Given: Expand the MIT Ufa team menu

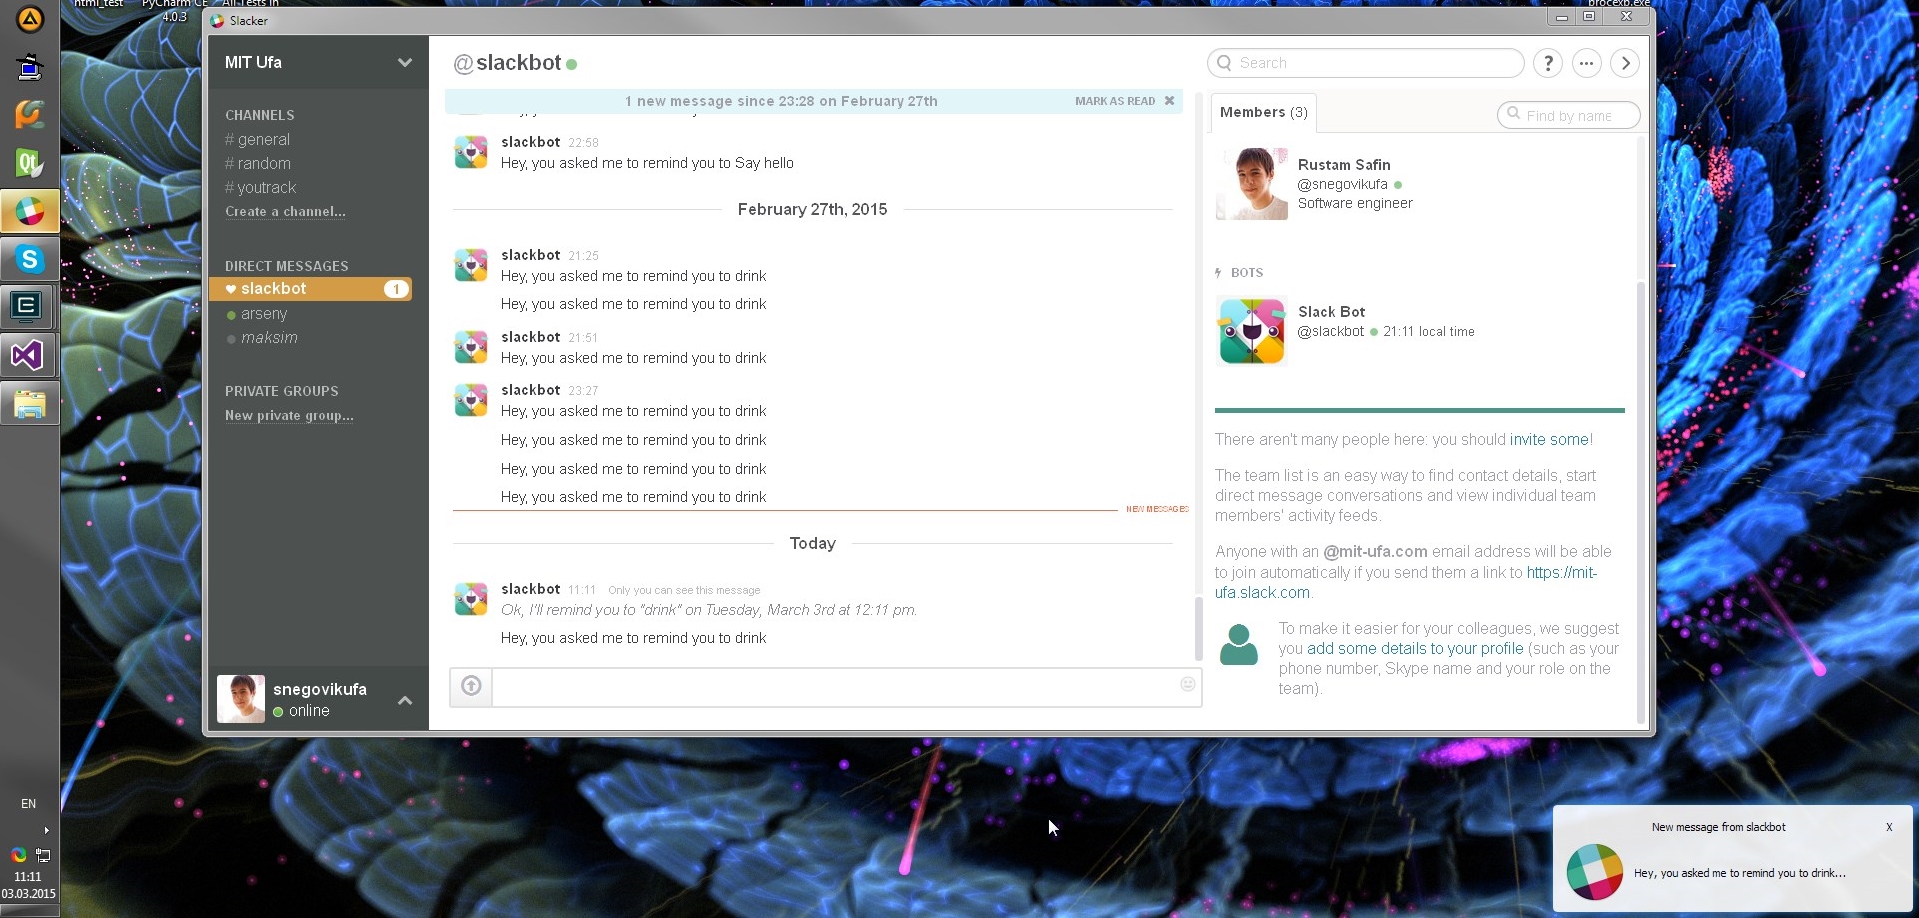Looking at the screenshot, I should coord(404,62).
